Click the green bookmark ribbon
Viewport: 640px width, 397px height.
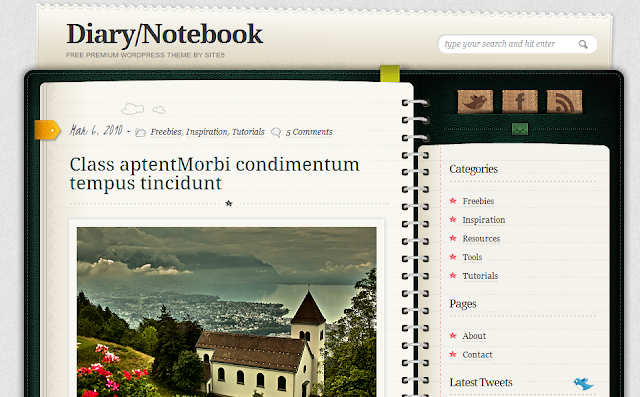[390, 73]
